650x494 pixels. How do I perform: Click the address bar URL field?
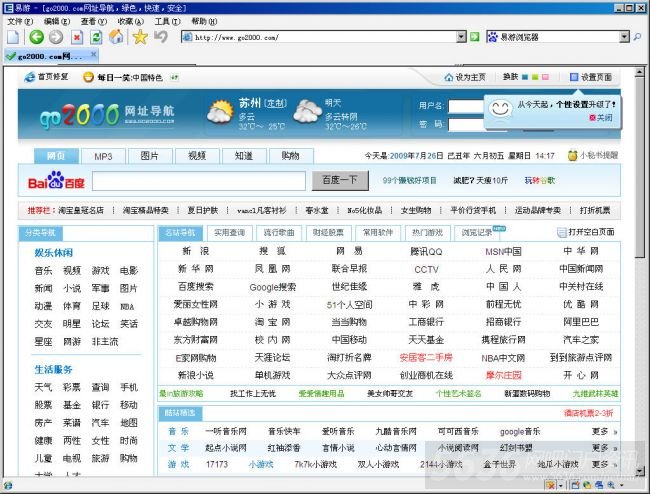tap(319, 37)
